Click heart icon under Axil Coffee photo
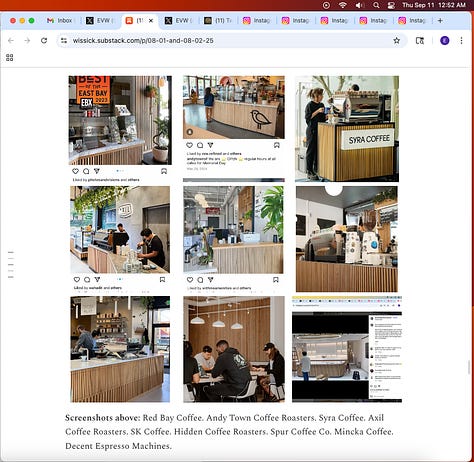Viewport: 474px width, 462px height. coord(77,279)
